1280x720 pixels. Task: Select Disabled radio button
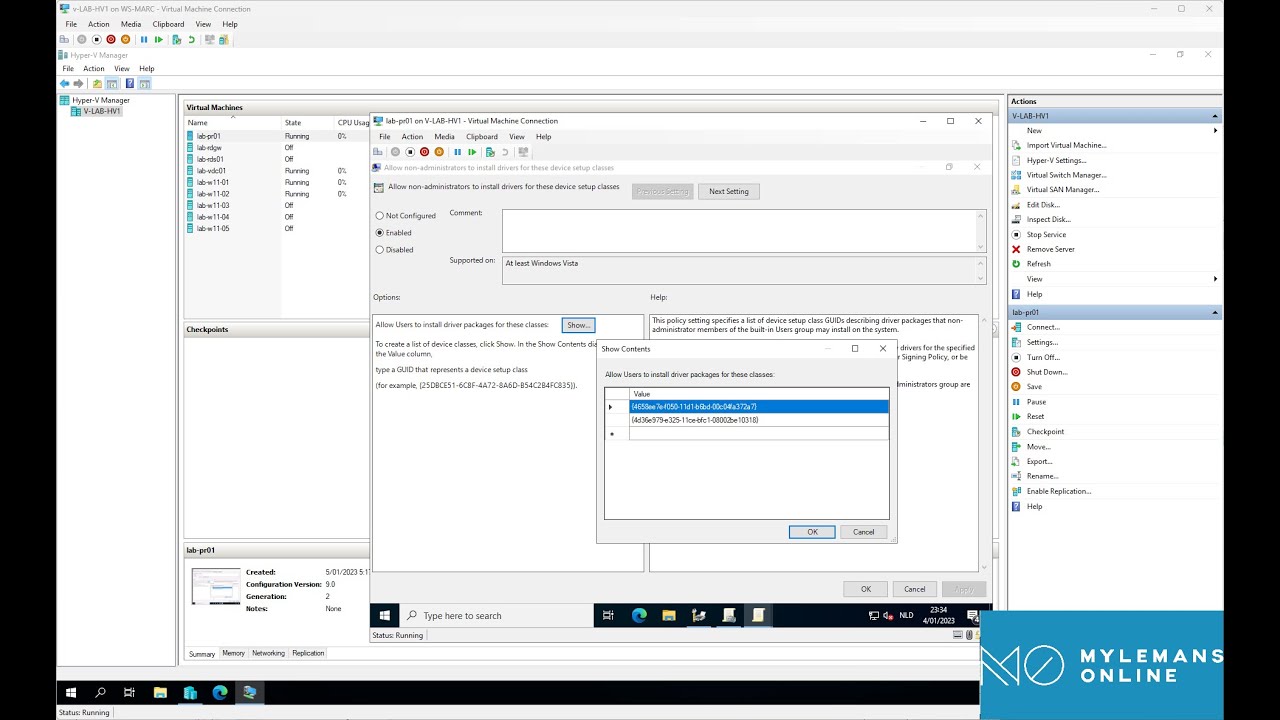point(380,250)
